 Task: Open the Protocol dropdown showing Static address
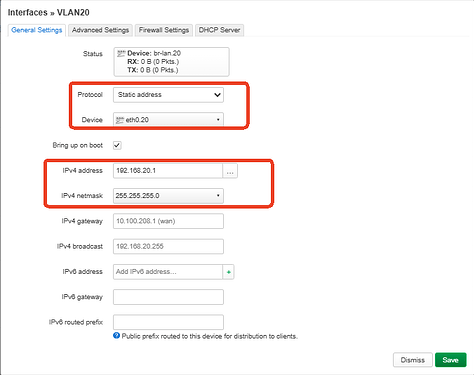168,95
